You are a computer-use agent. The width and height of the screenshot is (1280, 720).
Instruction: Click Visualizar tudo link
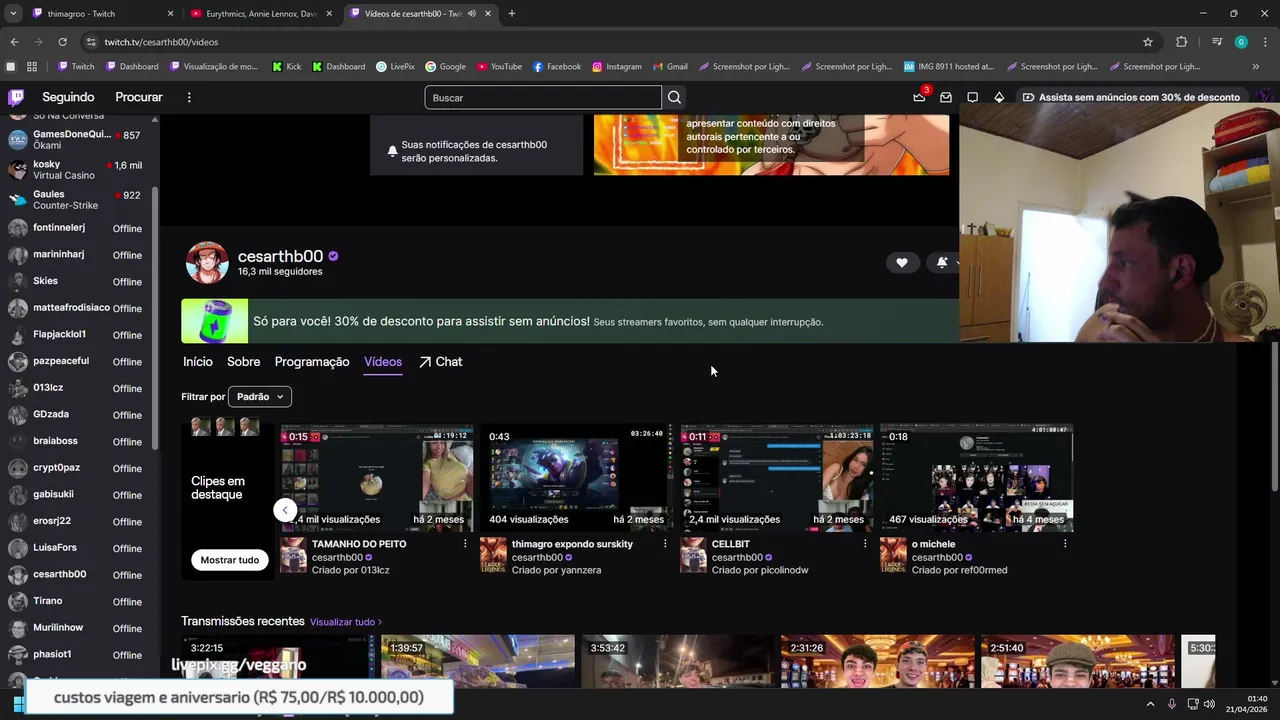[x=346, y=622]
